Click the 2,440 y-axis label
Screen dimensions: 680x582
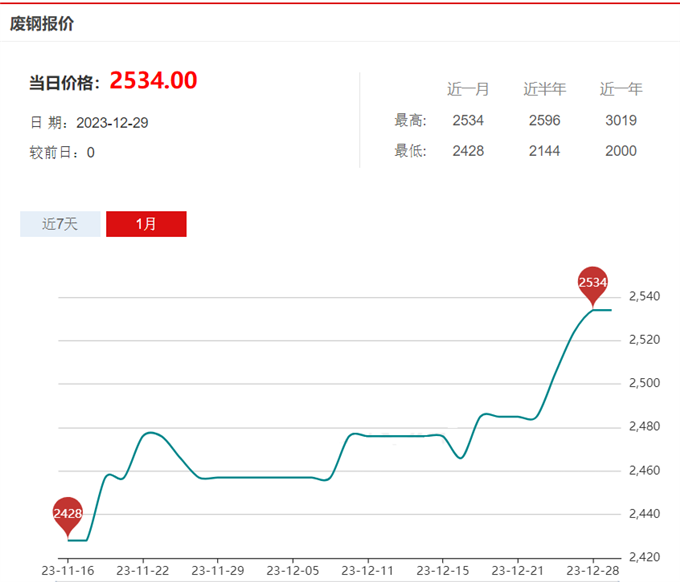coord(644,514)
